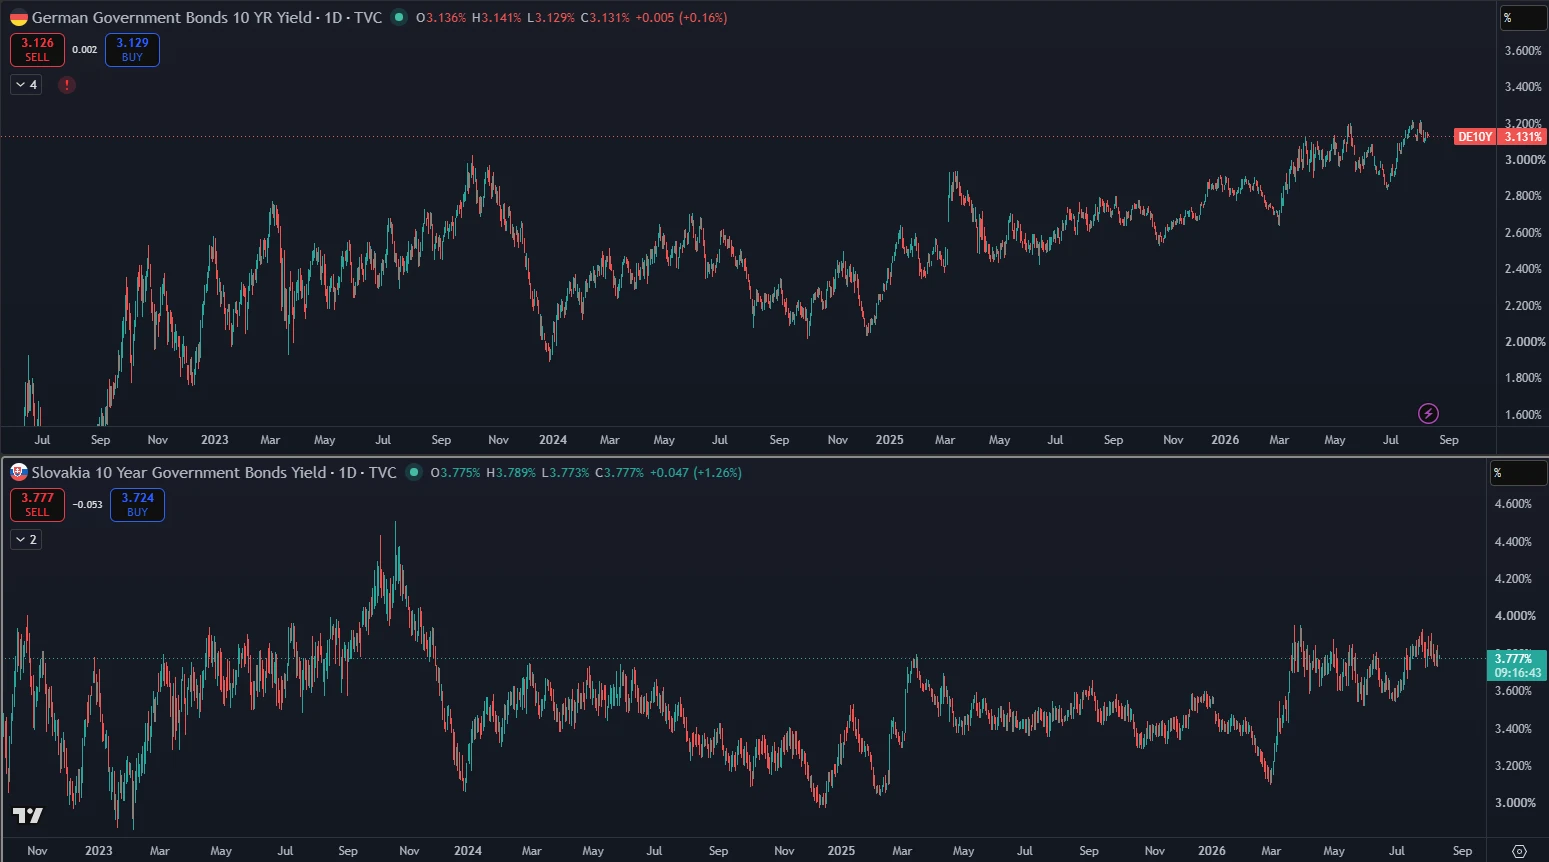Click the 2024 label on Slovakia chart time axis
1549x862 pixels.
(468, 851)
